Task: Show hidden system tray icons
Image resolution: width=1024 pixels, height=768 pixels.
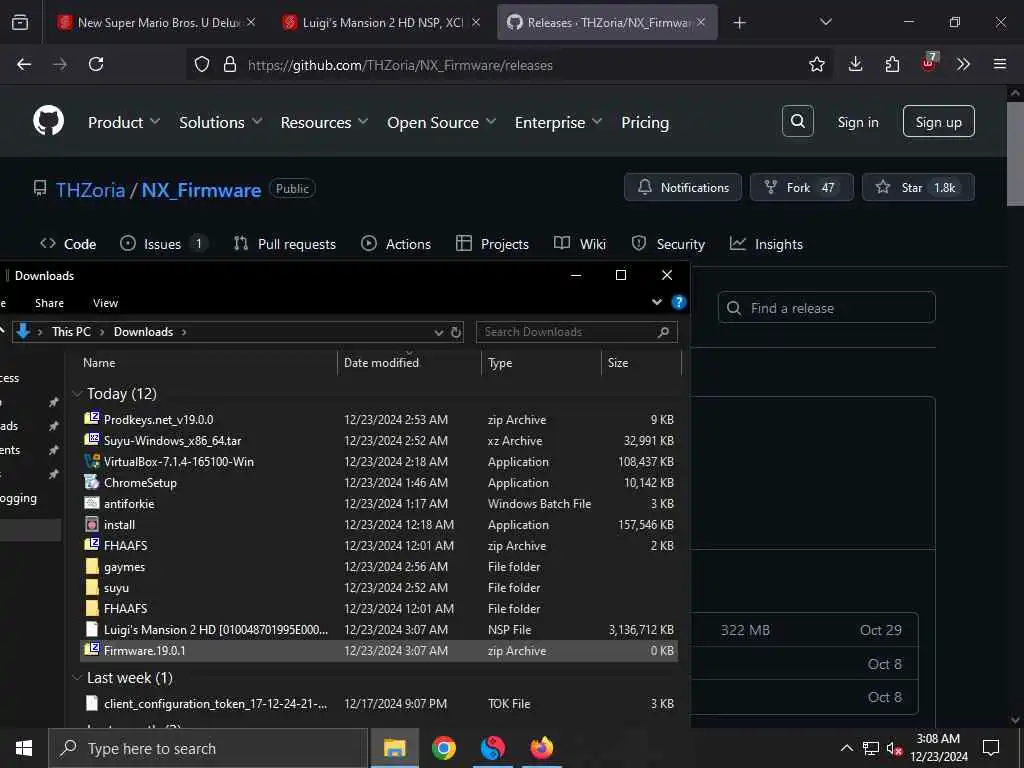Action: click(846, 748)
